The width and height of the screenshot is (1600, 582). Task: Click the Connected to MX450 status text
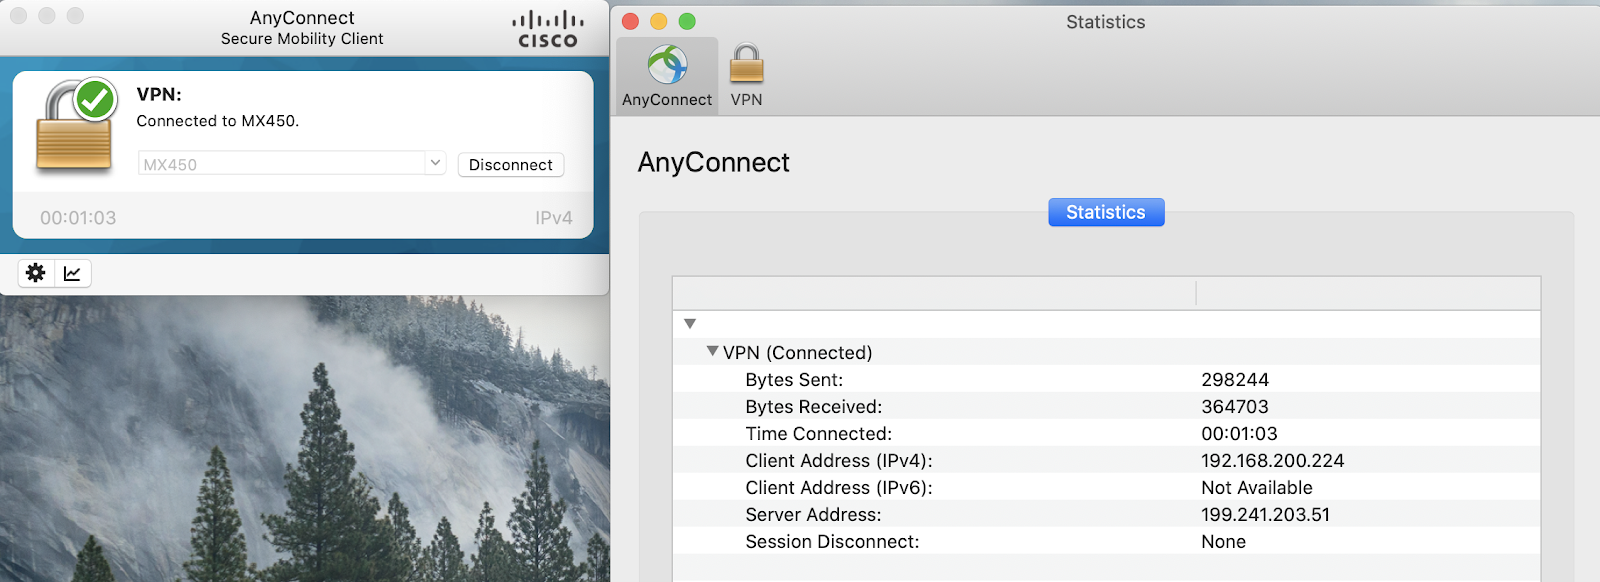click(218, 121)
